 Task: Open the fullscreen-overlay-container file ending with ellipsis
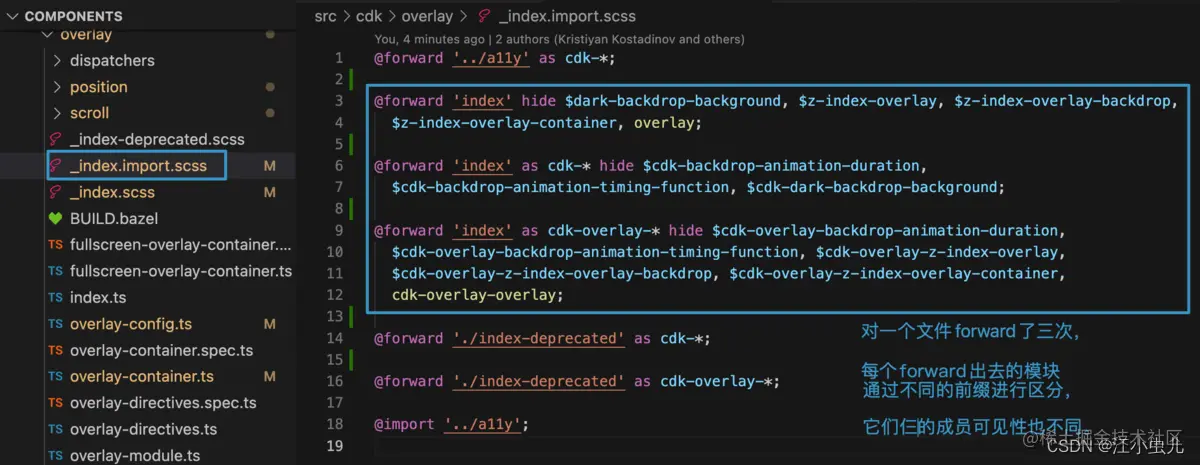(x=180, y=245)
